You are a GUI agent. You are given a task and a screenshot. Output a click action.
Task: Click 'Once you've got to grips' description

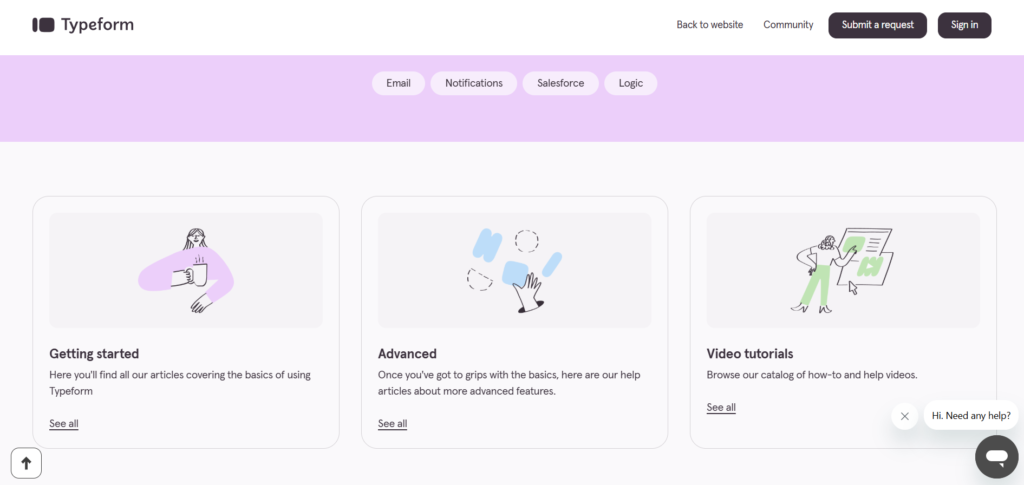pyautogui.click(x=509, y=383)
